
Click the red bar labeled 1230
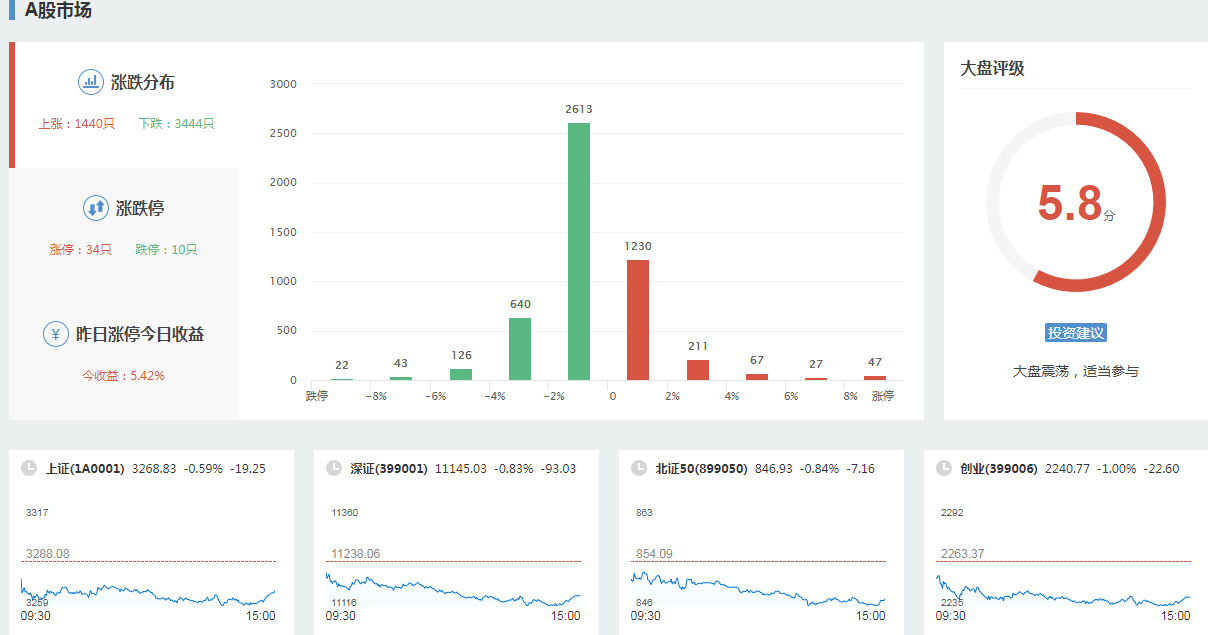pos(638,320)
